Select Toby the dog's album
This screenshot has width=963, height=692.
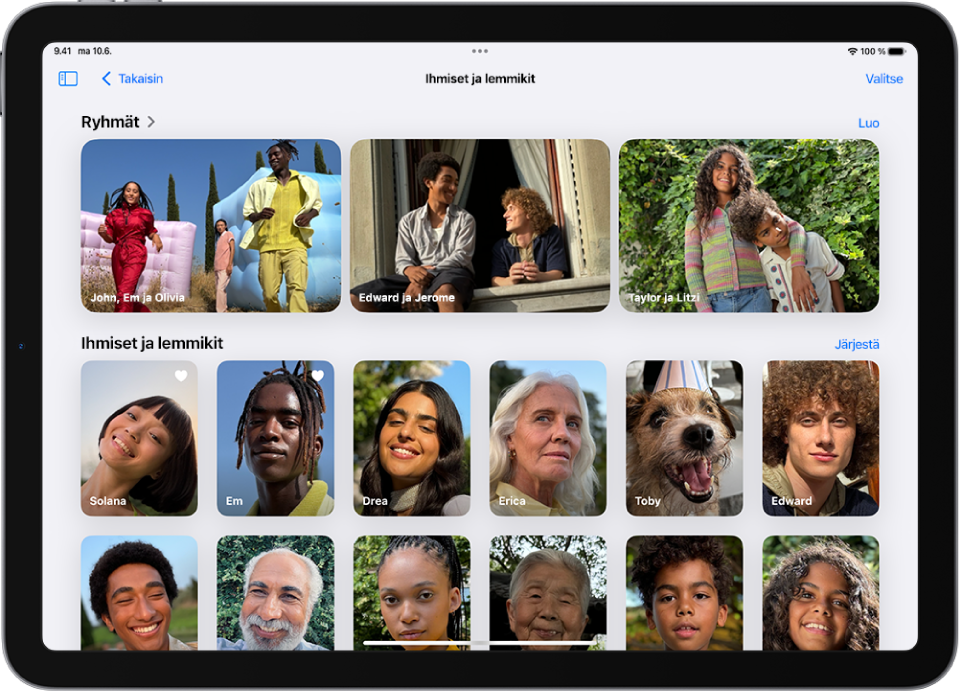[684, 438]
